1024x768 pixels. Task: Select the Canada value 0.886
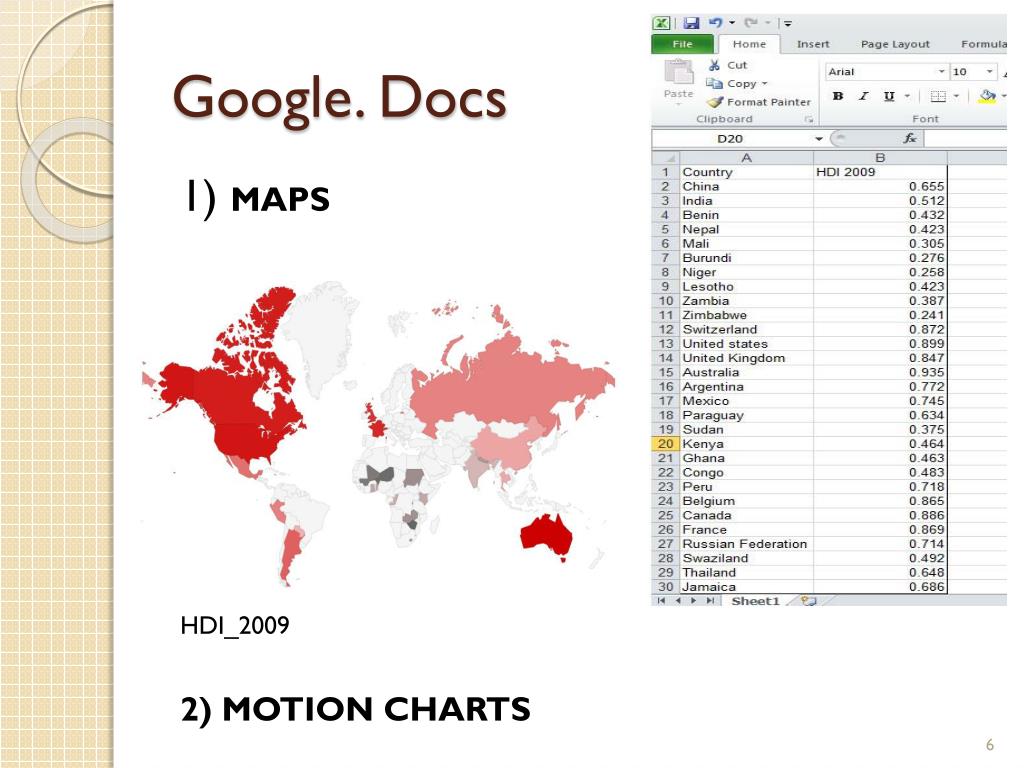[880, 515]
